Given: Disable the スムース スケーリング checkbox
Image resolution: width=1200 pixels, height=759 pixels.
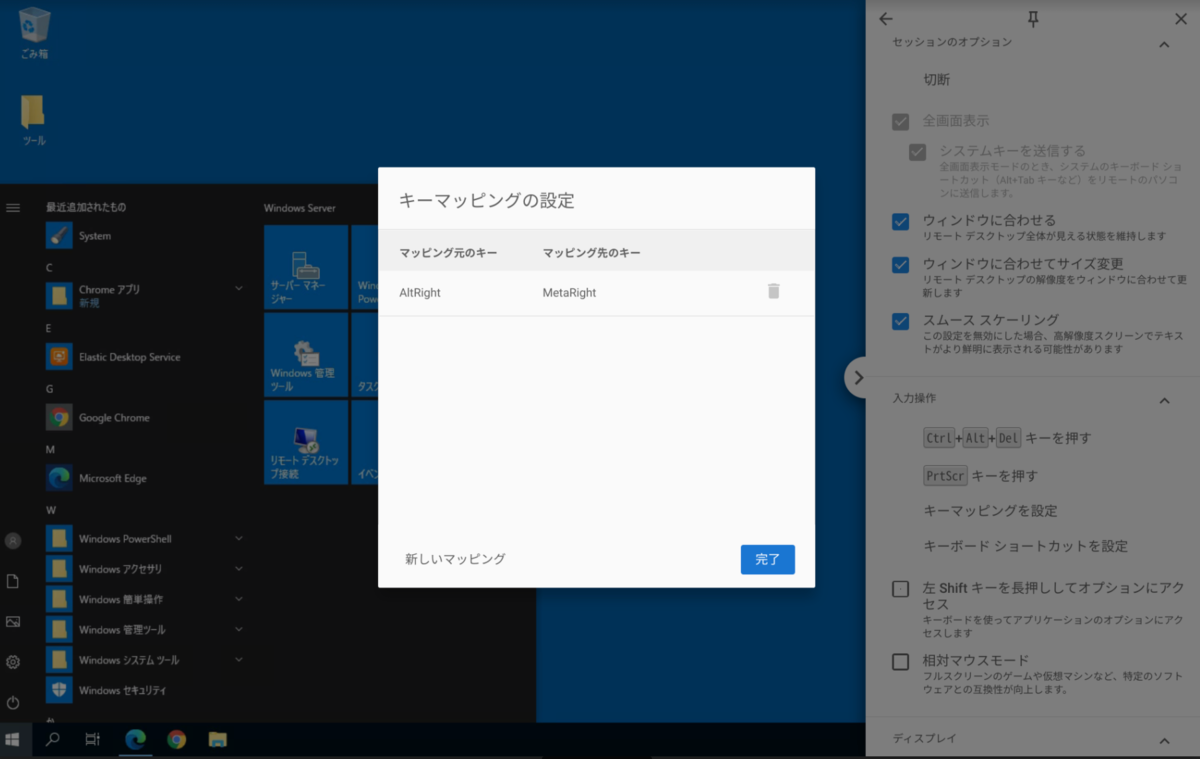Looking at the screenshot, I should point(899,321).
